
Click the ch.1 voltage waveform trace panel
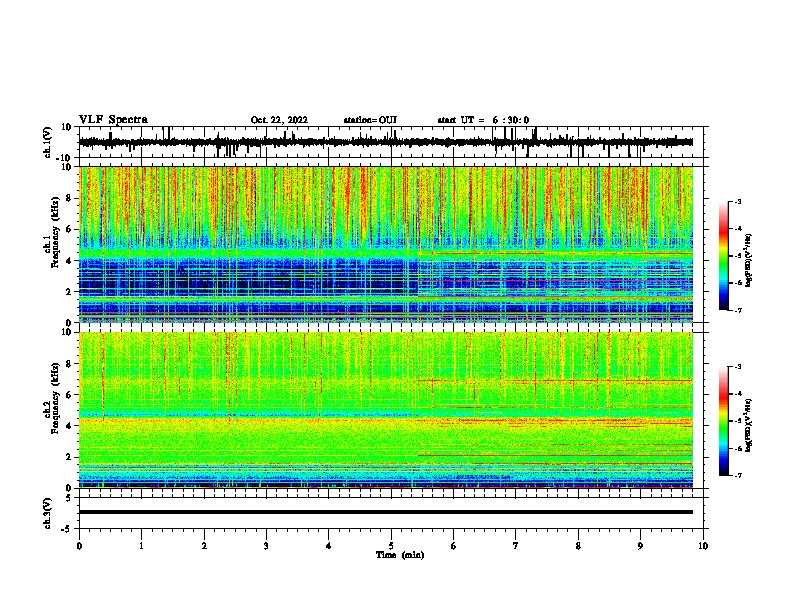(x=393, y=142)
